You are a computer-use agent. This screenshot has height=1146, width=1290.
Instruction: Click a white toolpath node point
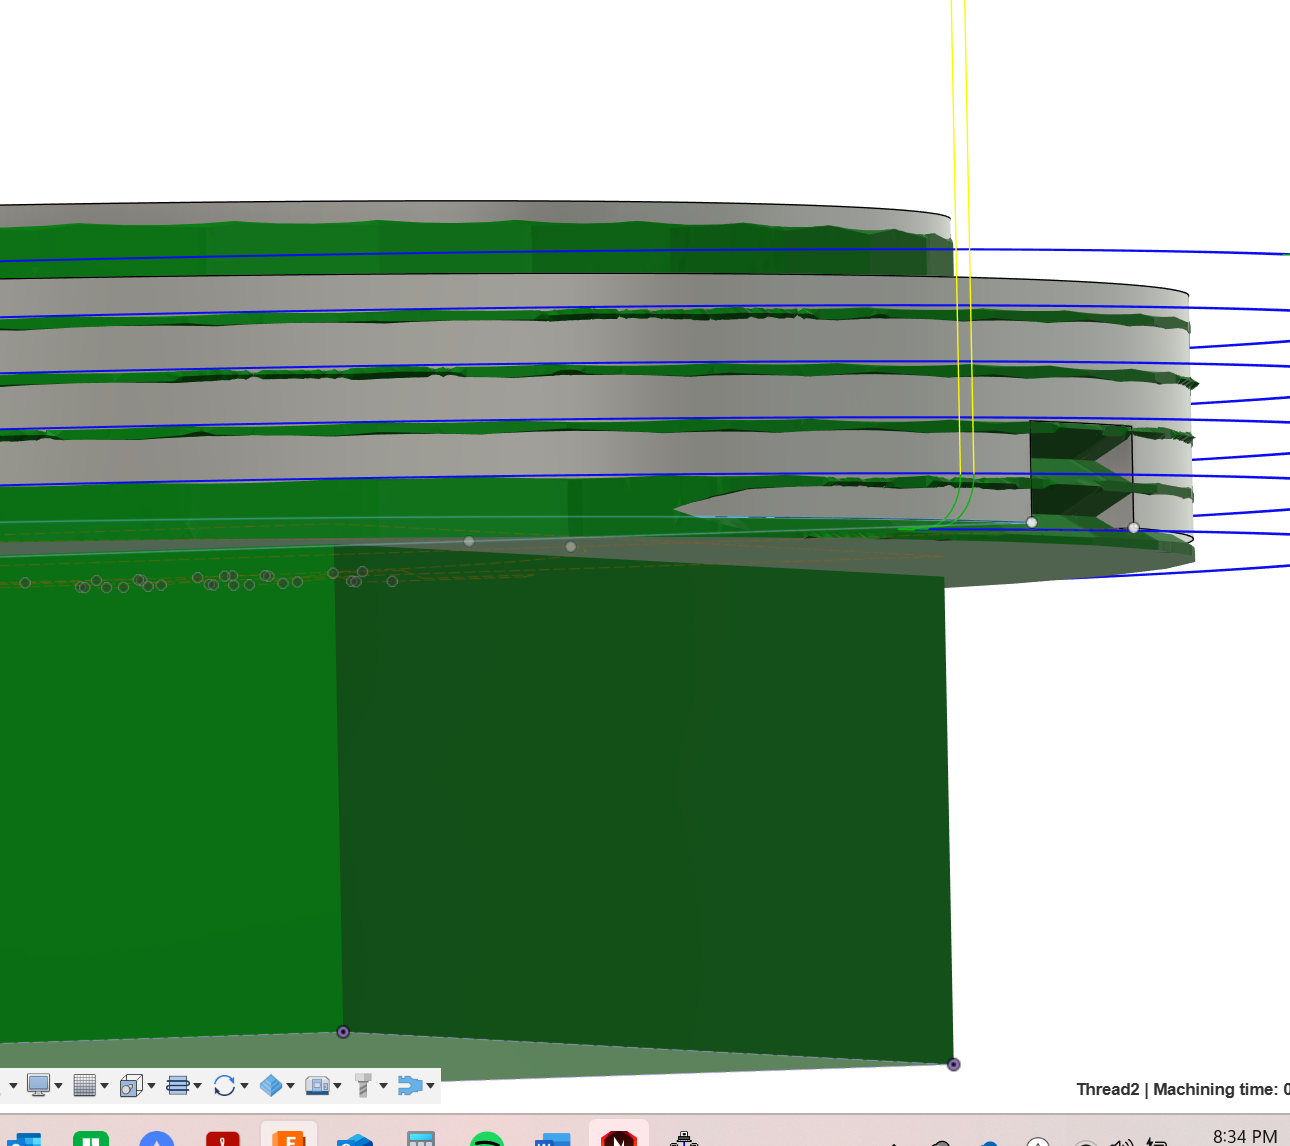click(x=1033, y=521)
